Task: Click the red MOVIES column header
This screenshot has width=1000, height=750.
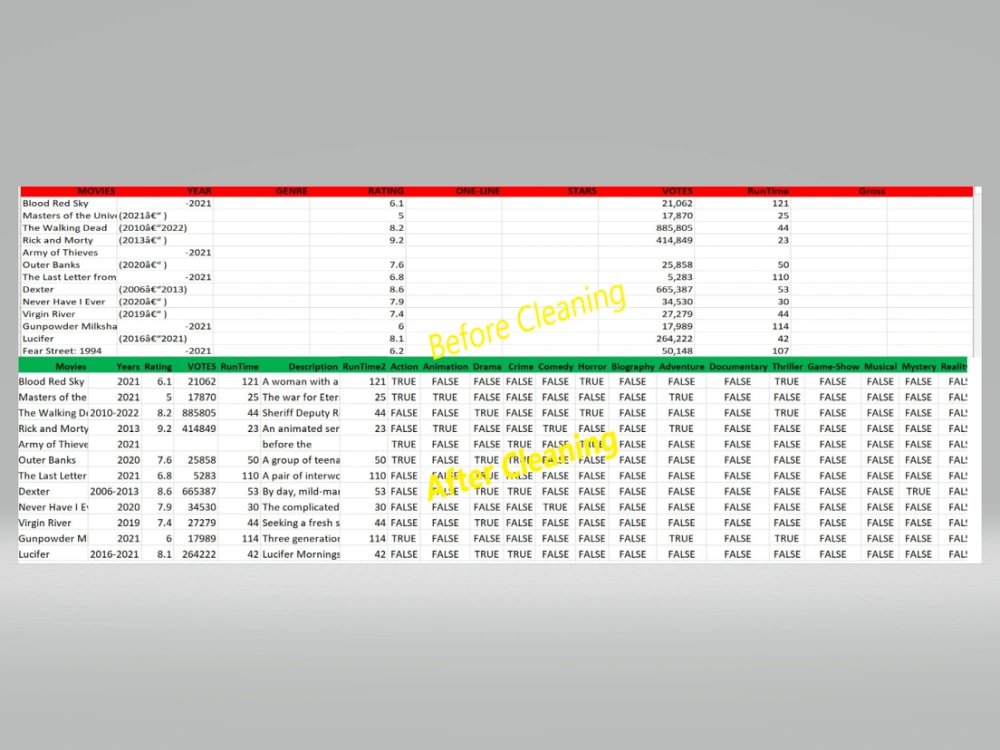Action: coord(96,191)
